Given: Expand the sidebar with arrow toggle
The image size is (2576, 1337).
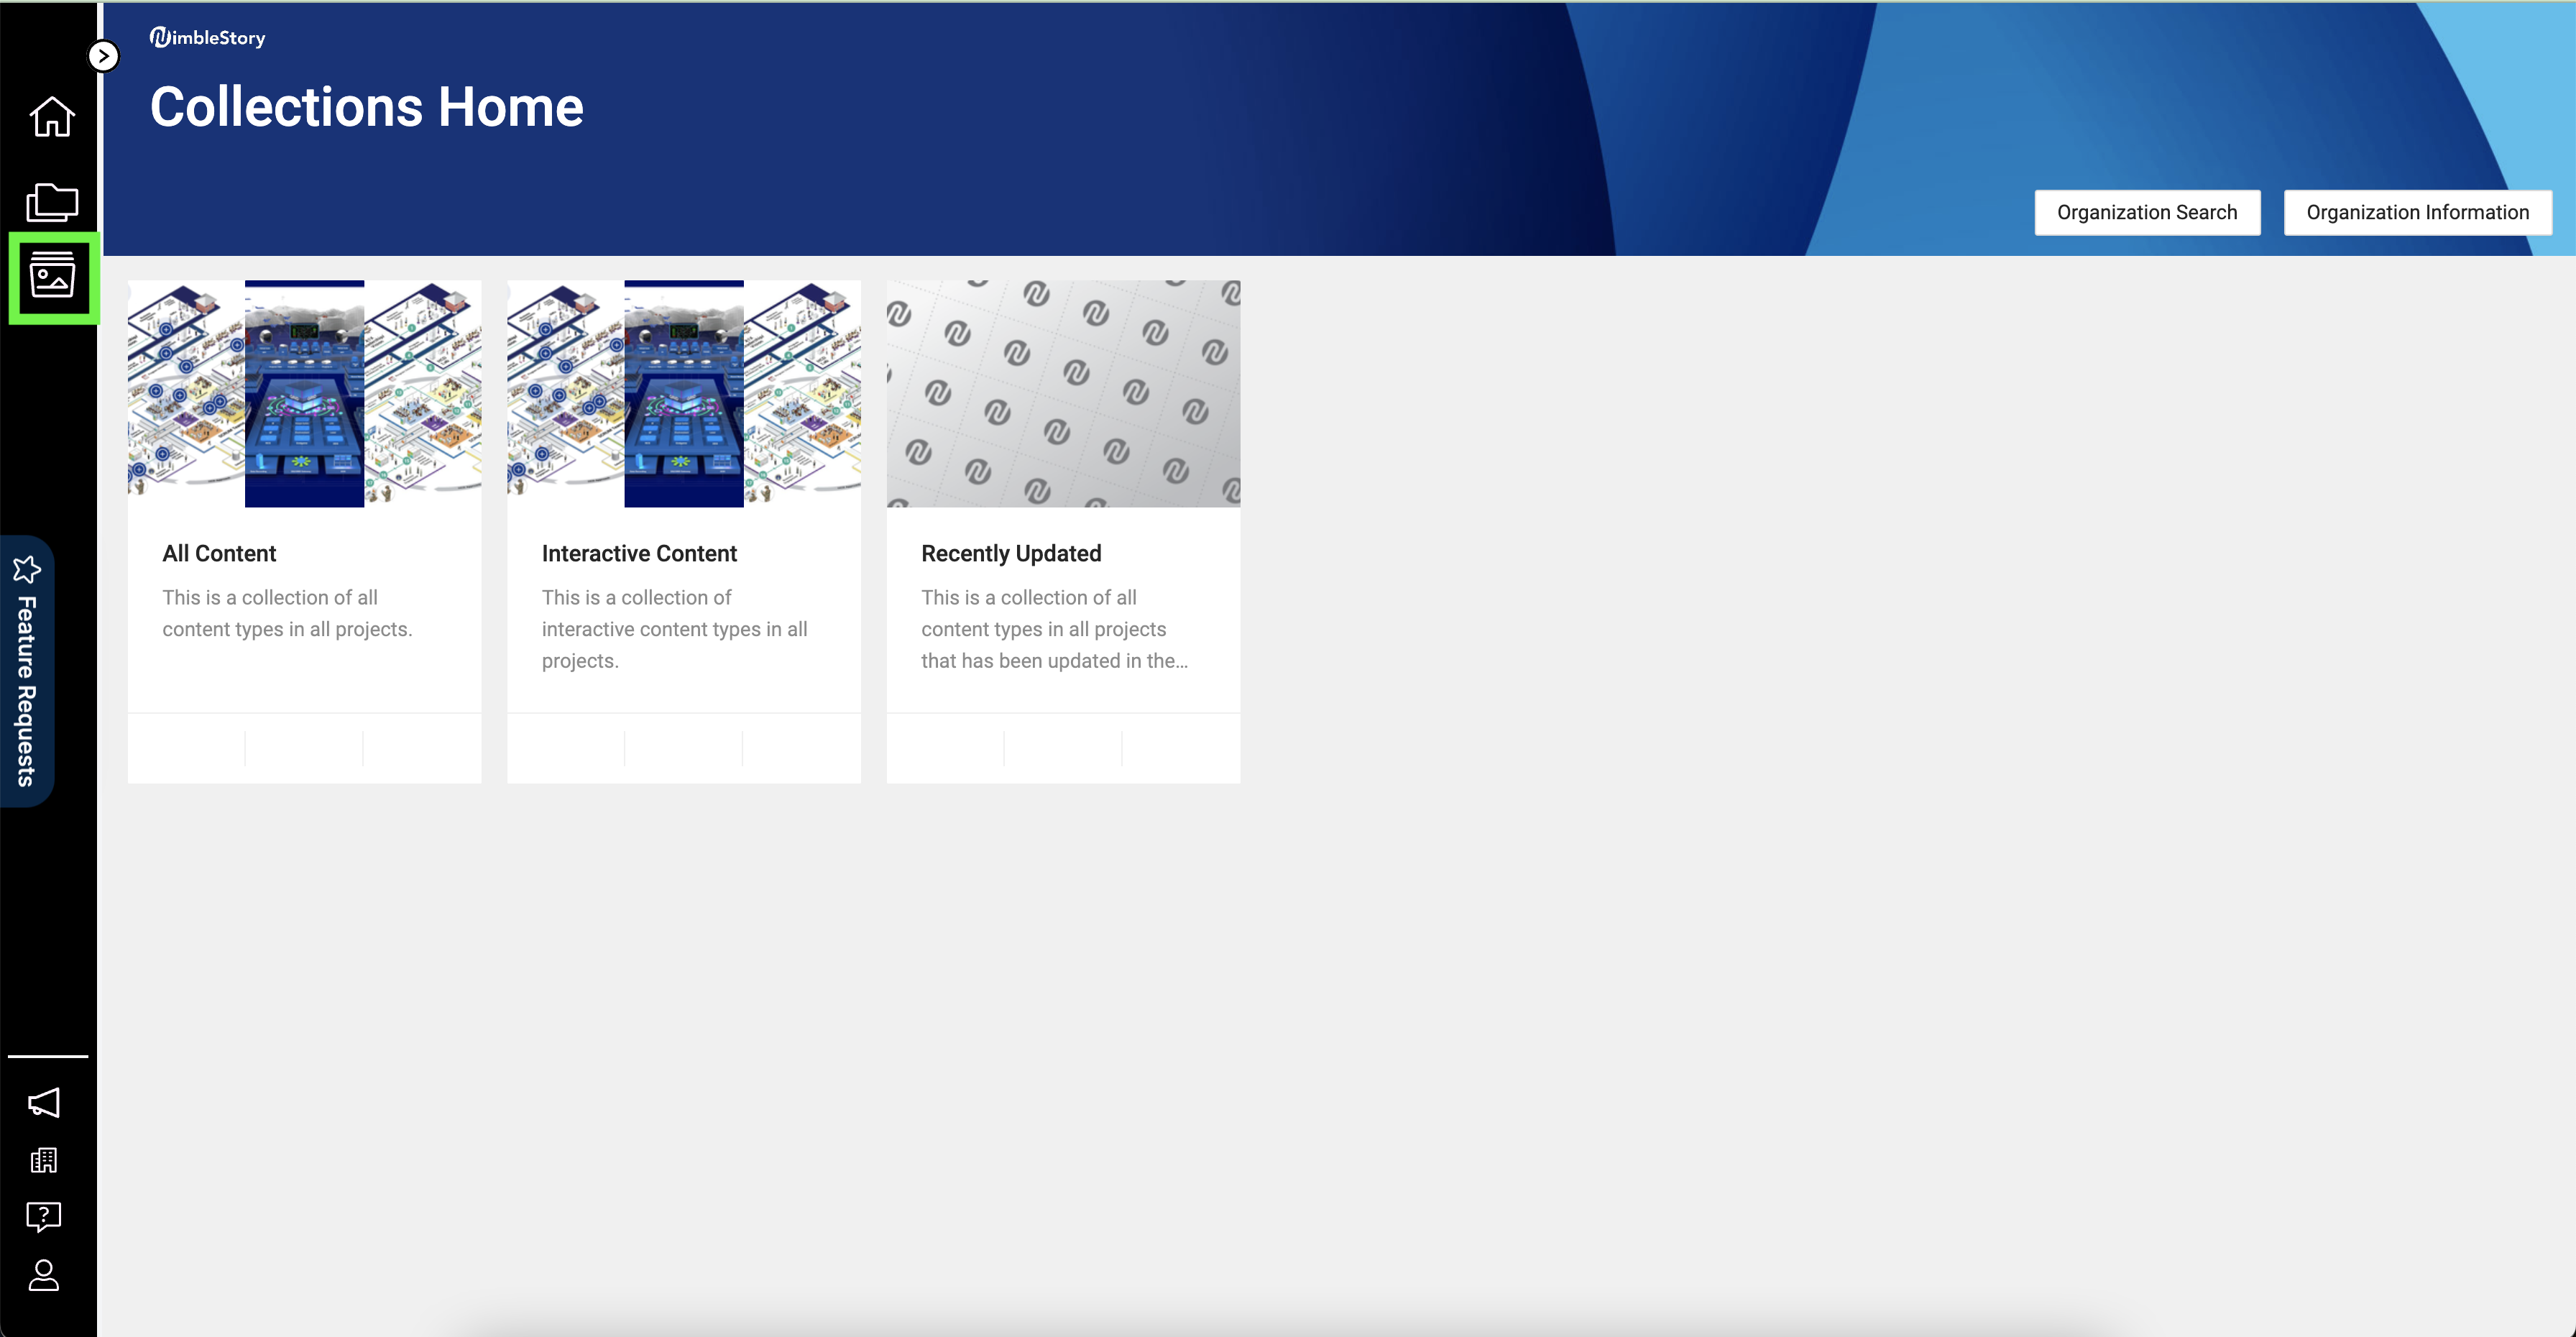Looking at the screenshot, I should [x=104, y=56].
